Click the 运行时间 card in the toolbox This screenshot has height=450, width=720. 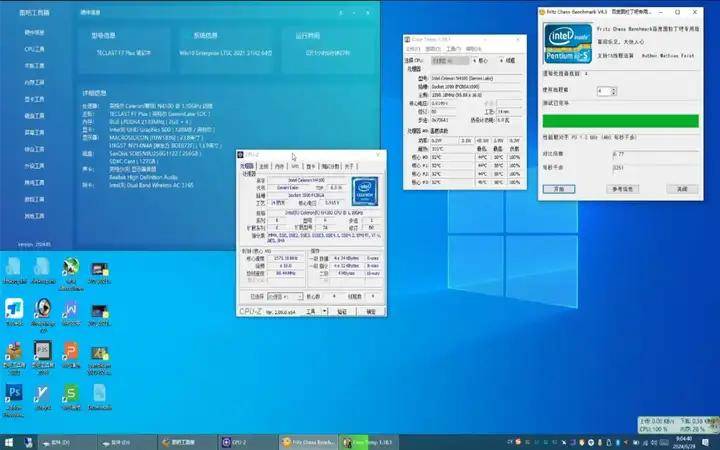(x=328, y=50)
